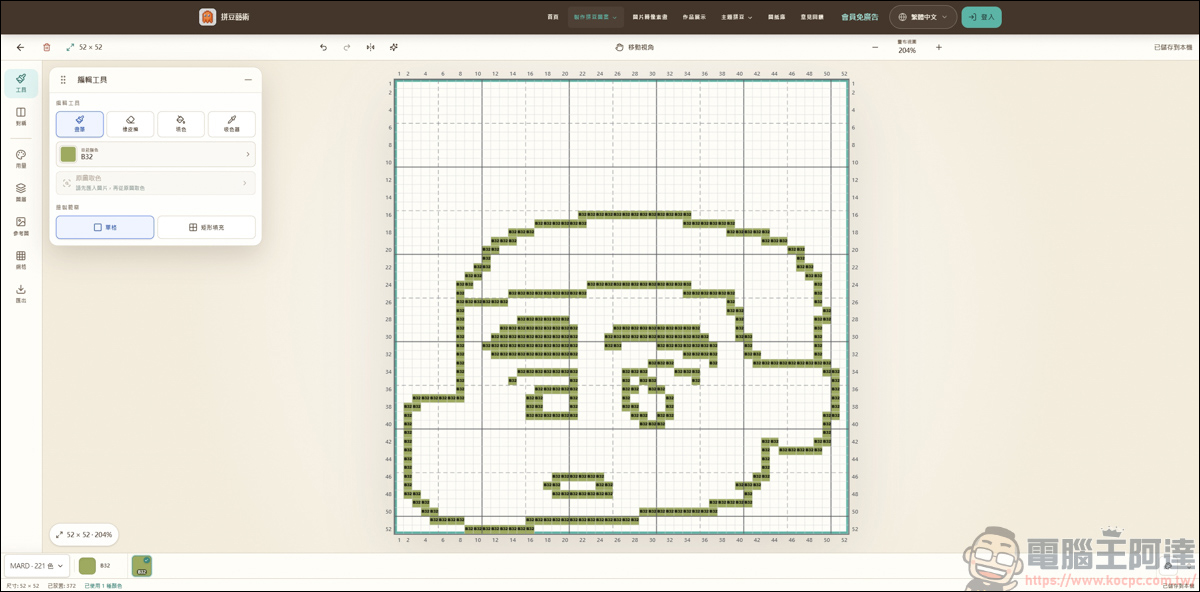Image resolution: width=1200 pixels, height=592 pixels.
Task: Open the MARD 221 color palette dropdown
Action: click(38, 566)
